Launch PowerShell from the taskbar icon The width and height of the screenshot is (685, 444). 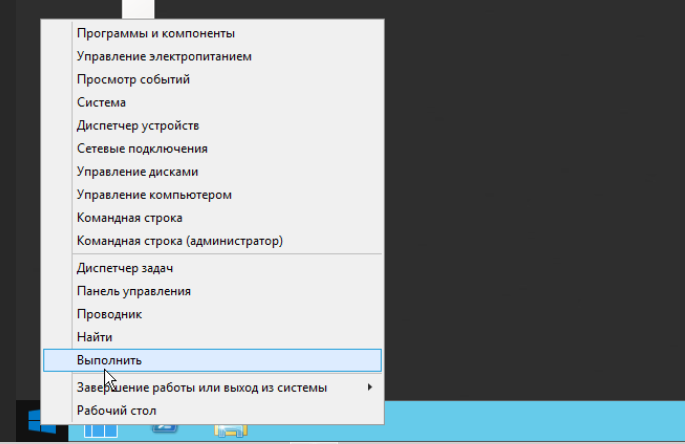[x=164, y=431]
